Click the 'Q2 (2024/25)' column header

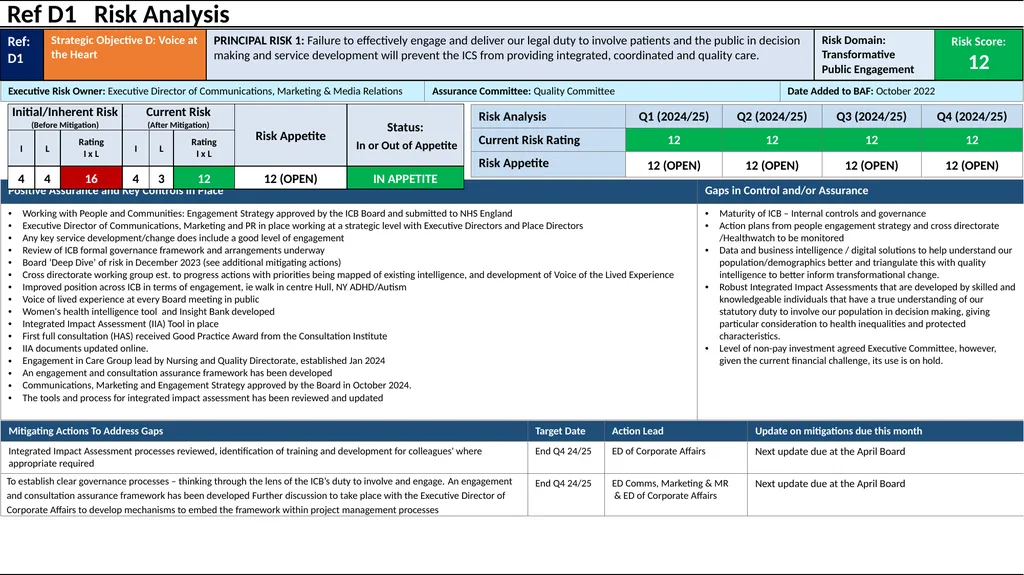771,116
